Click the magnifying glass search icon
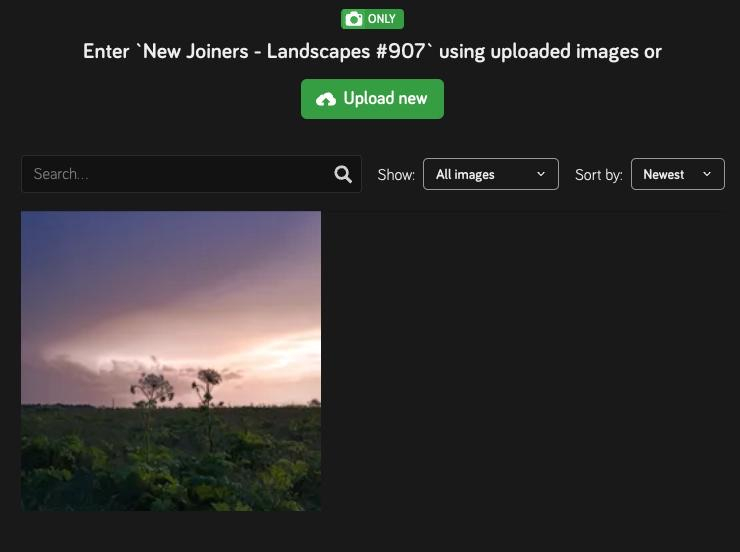The width and height of the screenshot is (740, 552). pyautogui.click(x=343, y=174)
